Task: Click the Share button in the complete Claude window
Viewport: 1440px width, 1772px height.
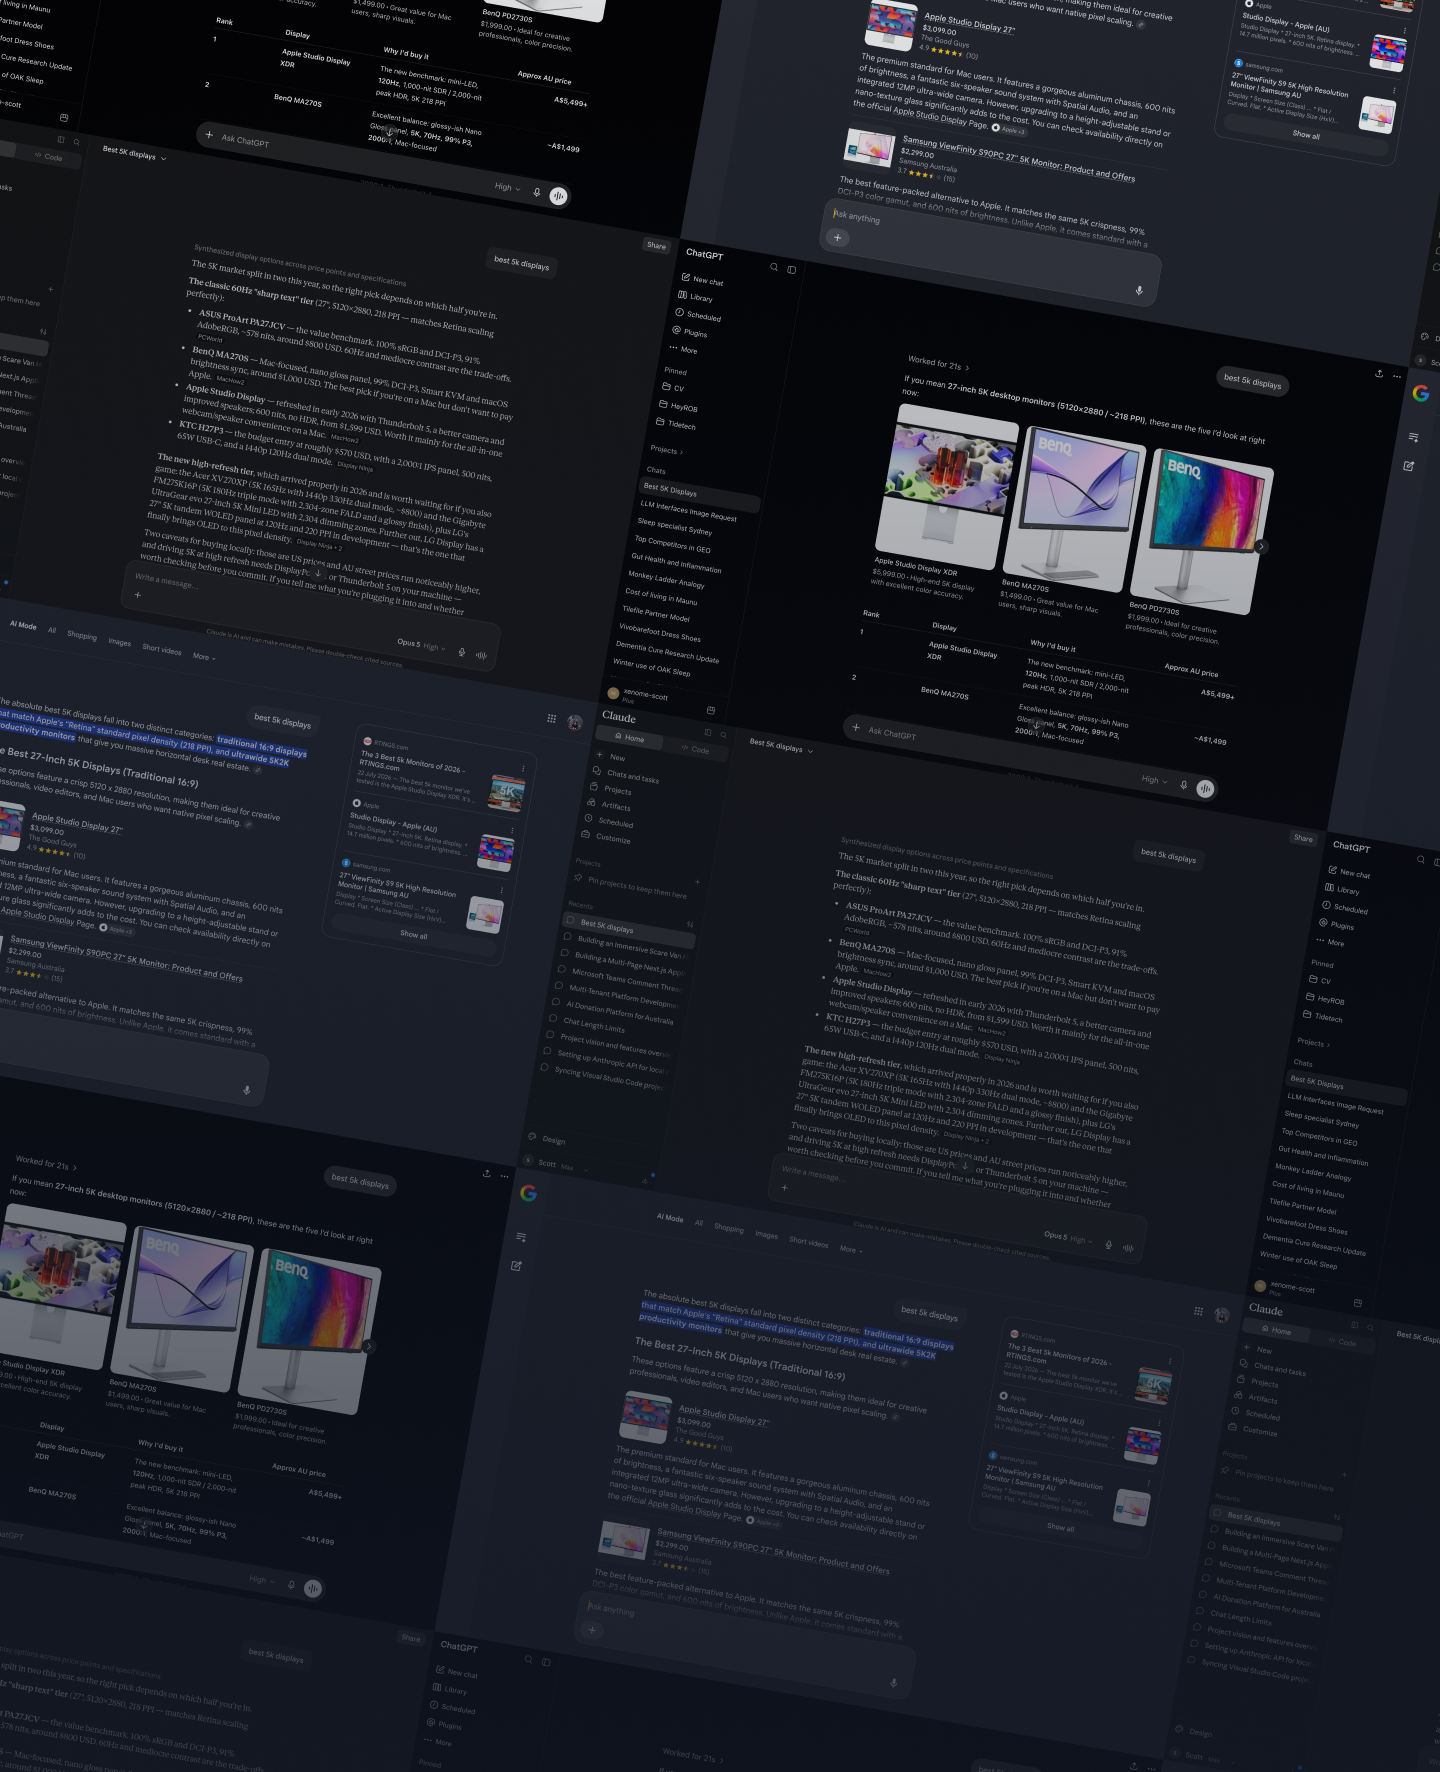Action: (1303, 838)
